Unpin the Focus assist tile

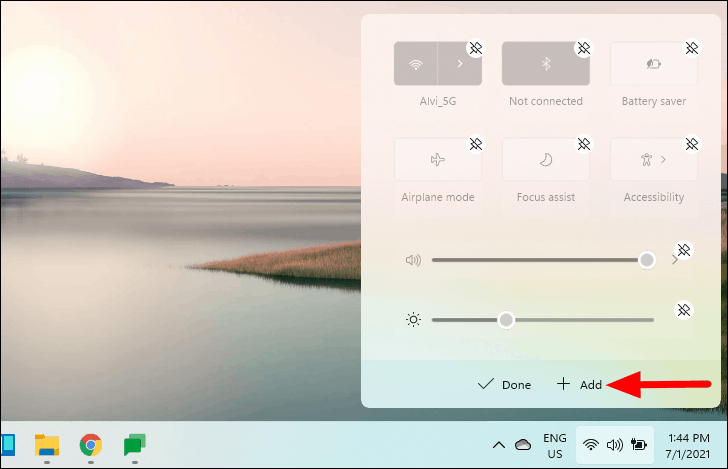(x=584, y=144)
